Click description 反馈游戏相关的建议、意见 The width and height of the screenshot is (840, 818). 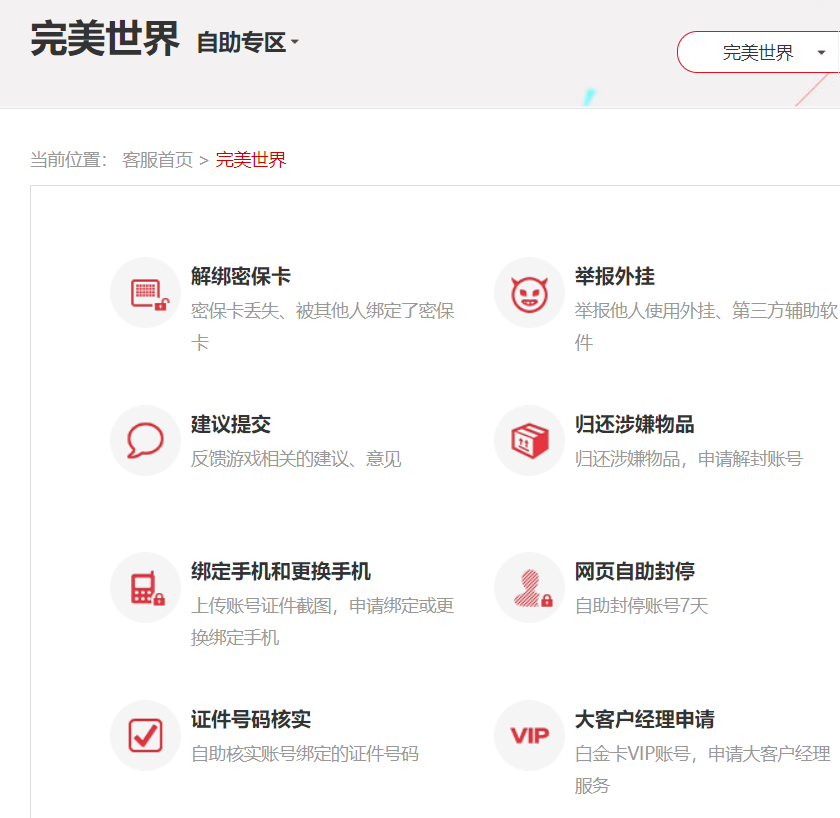click(x=296, y=459)
